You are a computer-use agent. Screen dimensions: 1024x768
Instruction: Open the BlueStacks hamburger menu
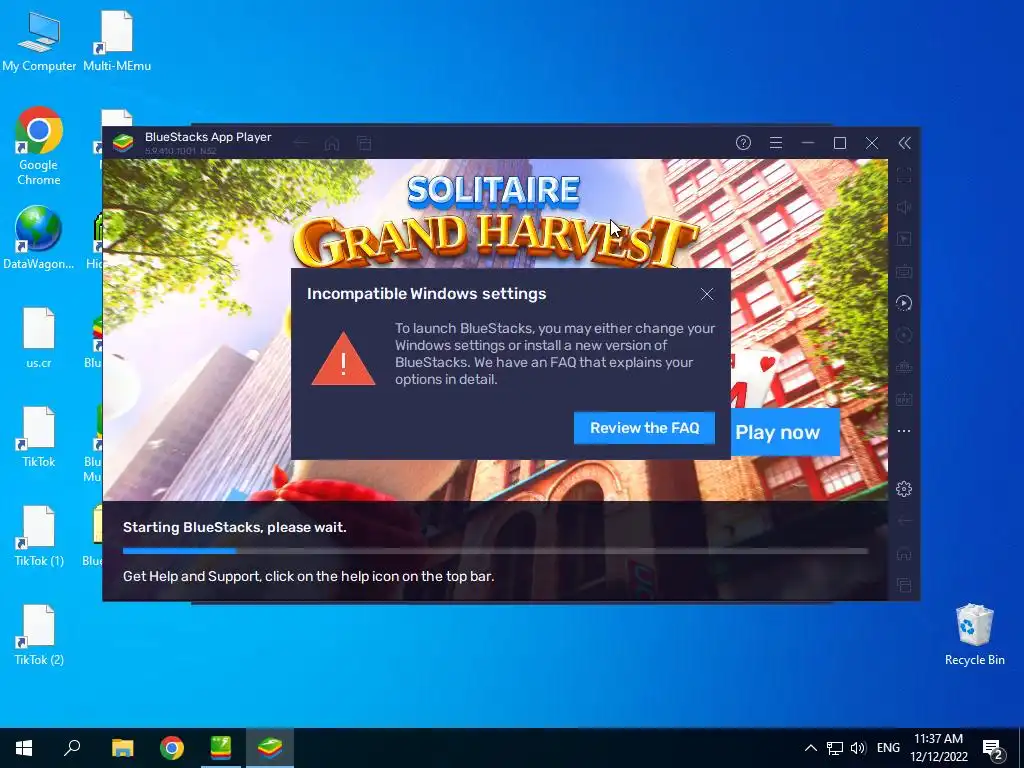coord(776,143)
